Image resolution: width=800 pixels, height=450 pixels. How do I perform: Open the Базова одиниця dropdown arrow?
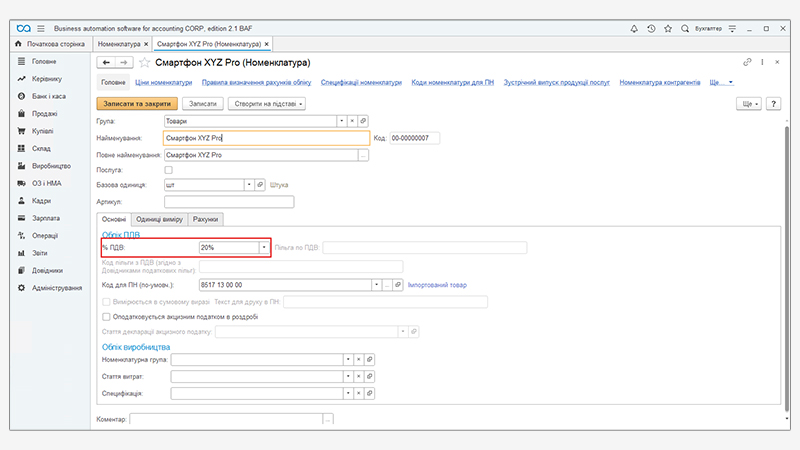[247, 185]
